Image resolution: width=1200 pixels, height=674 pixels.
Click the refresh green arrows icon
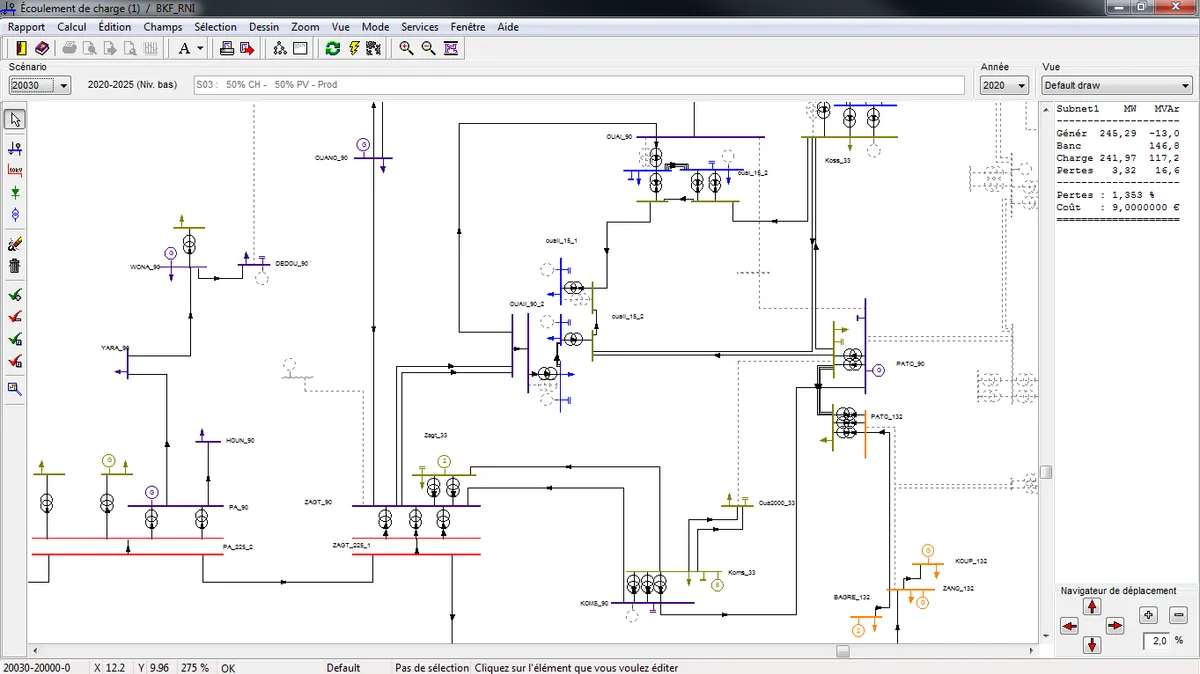pos(332,47)
